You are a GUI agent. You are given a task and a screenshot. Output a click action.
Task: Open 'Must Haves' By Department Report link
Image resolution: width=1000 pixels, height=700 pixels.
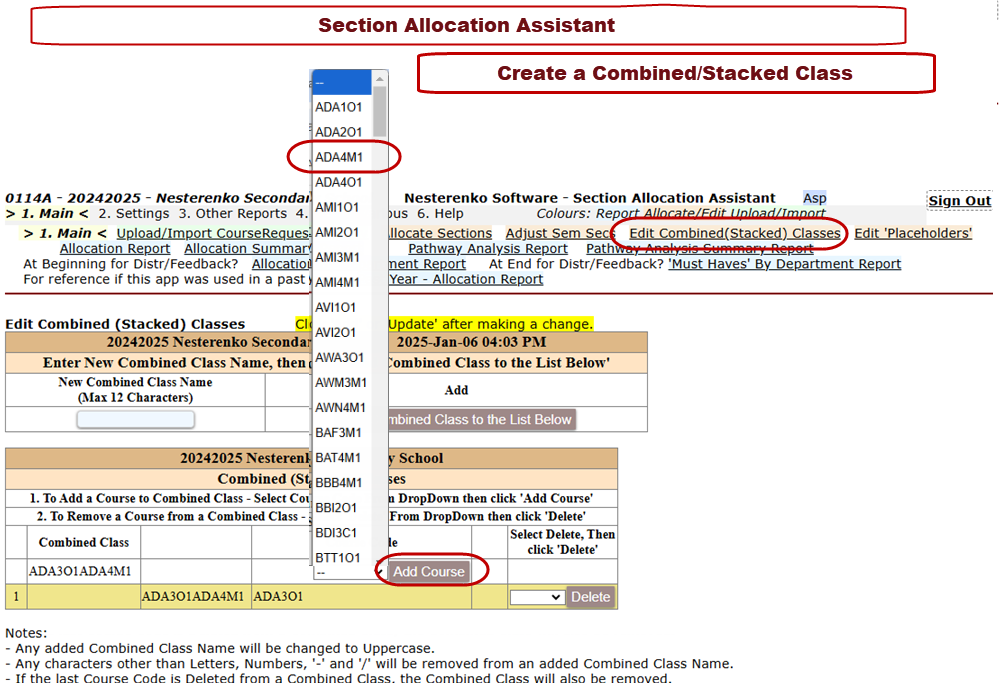[x=784, y=264]
